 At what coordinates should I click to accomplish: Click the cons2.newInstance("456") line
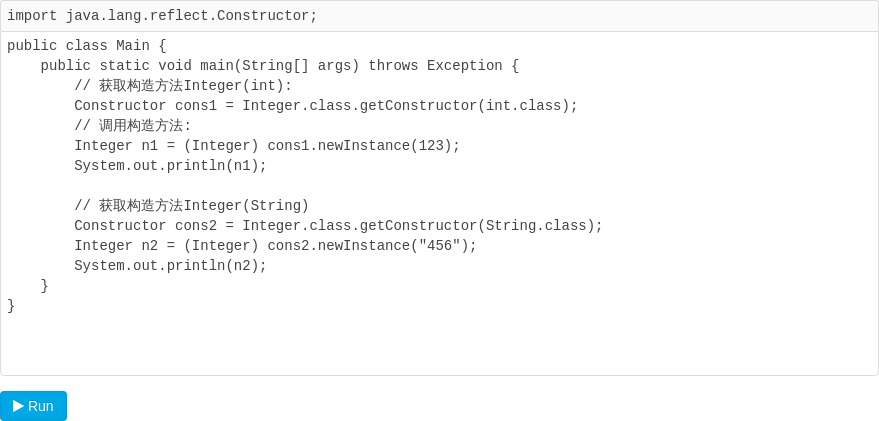click(x=275, y=246)
